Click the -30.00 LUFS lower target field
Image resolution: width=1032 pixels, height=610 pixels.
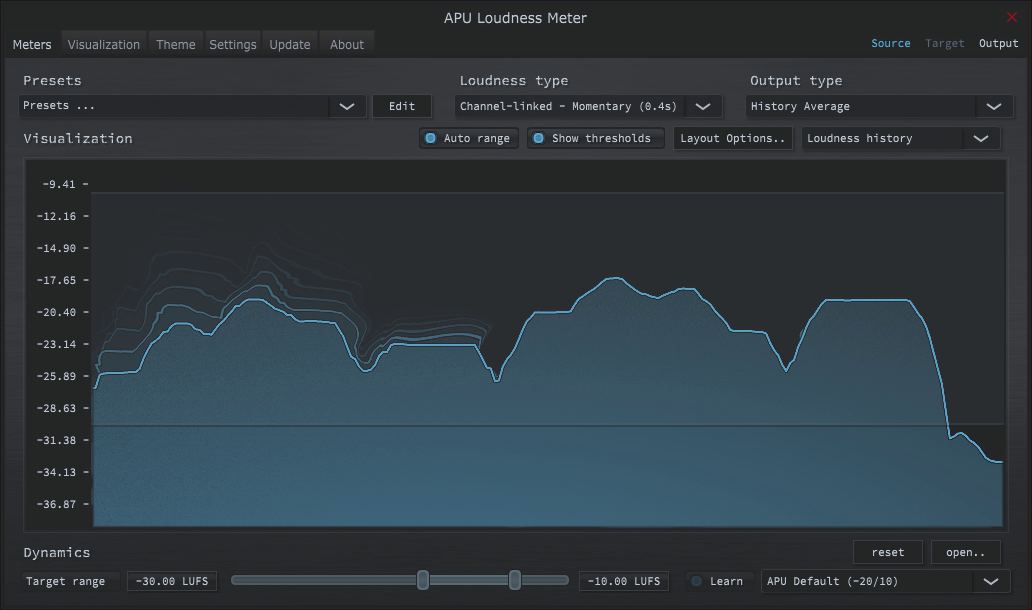[x=172, y=582]
